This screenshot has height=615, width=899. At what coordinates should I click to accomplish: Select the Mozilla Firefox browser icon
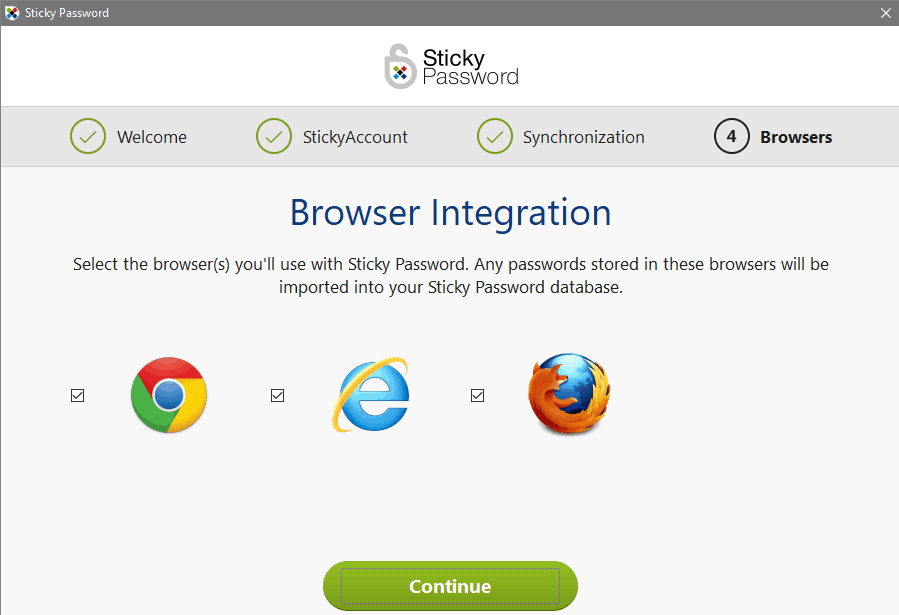tap(568, 395)
